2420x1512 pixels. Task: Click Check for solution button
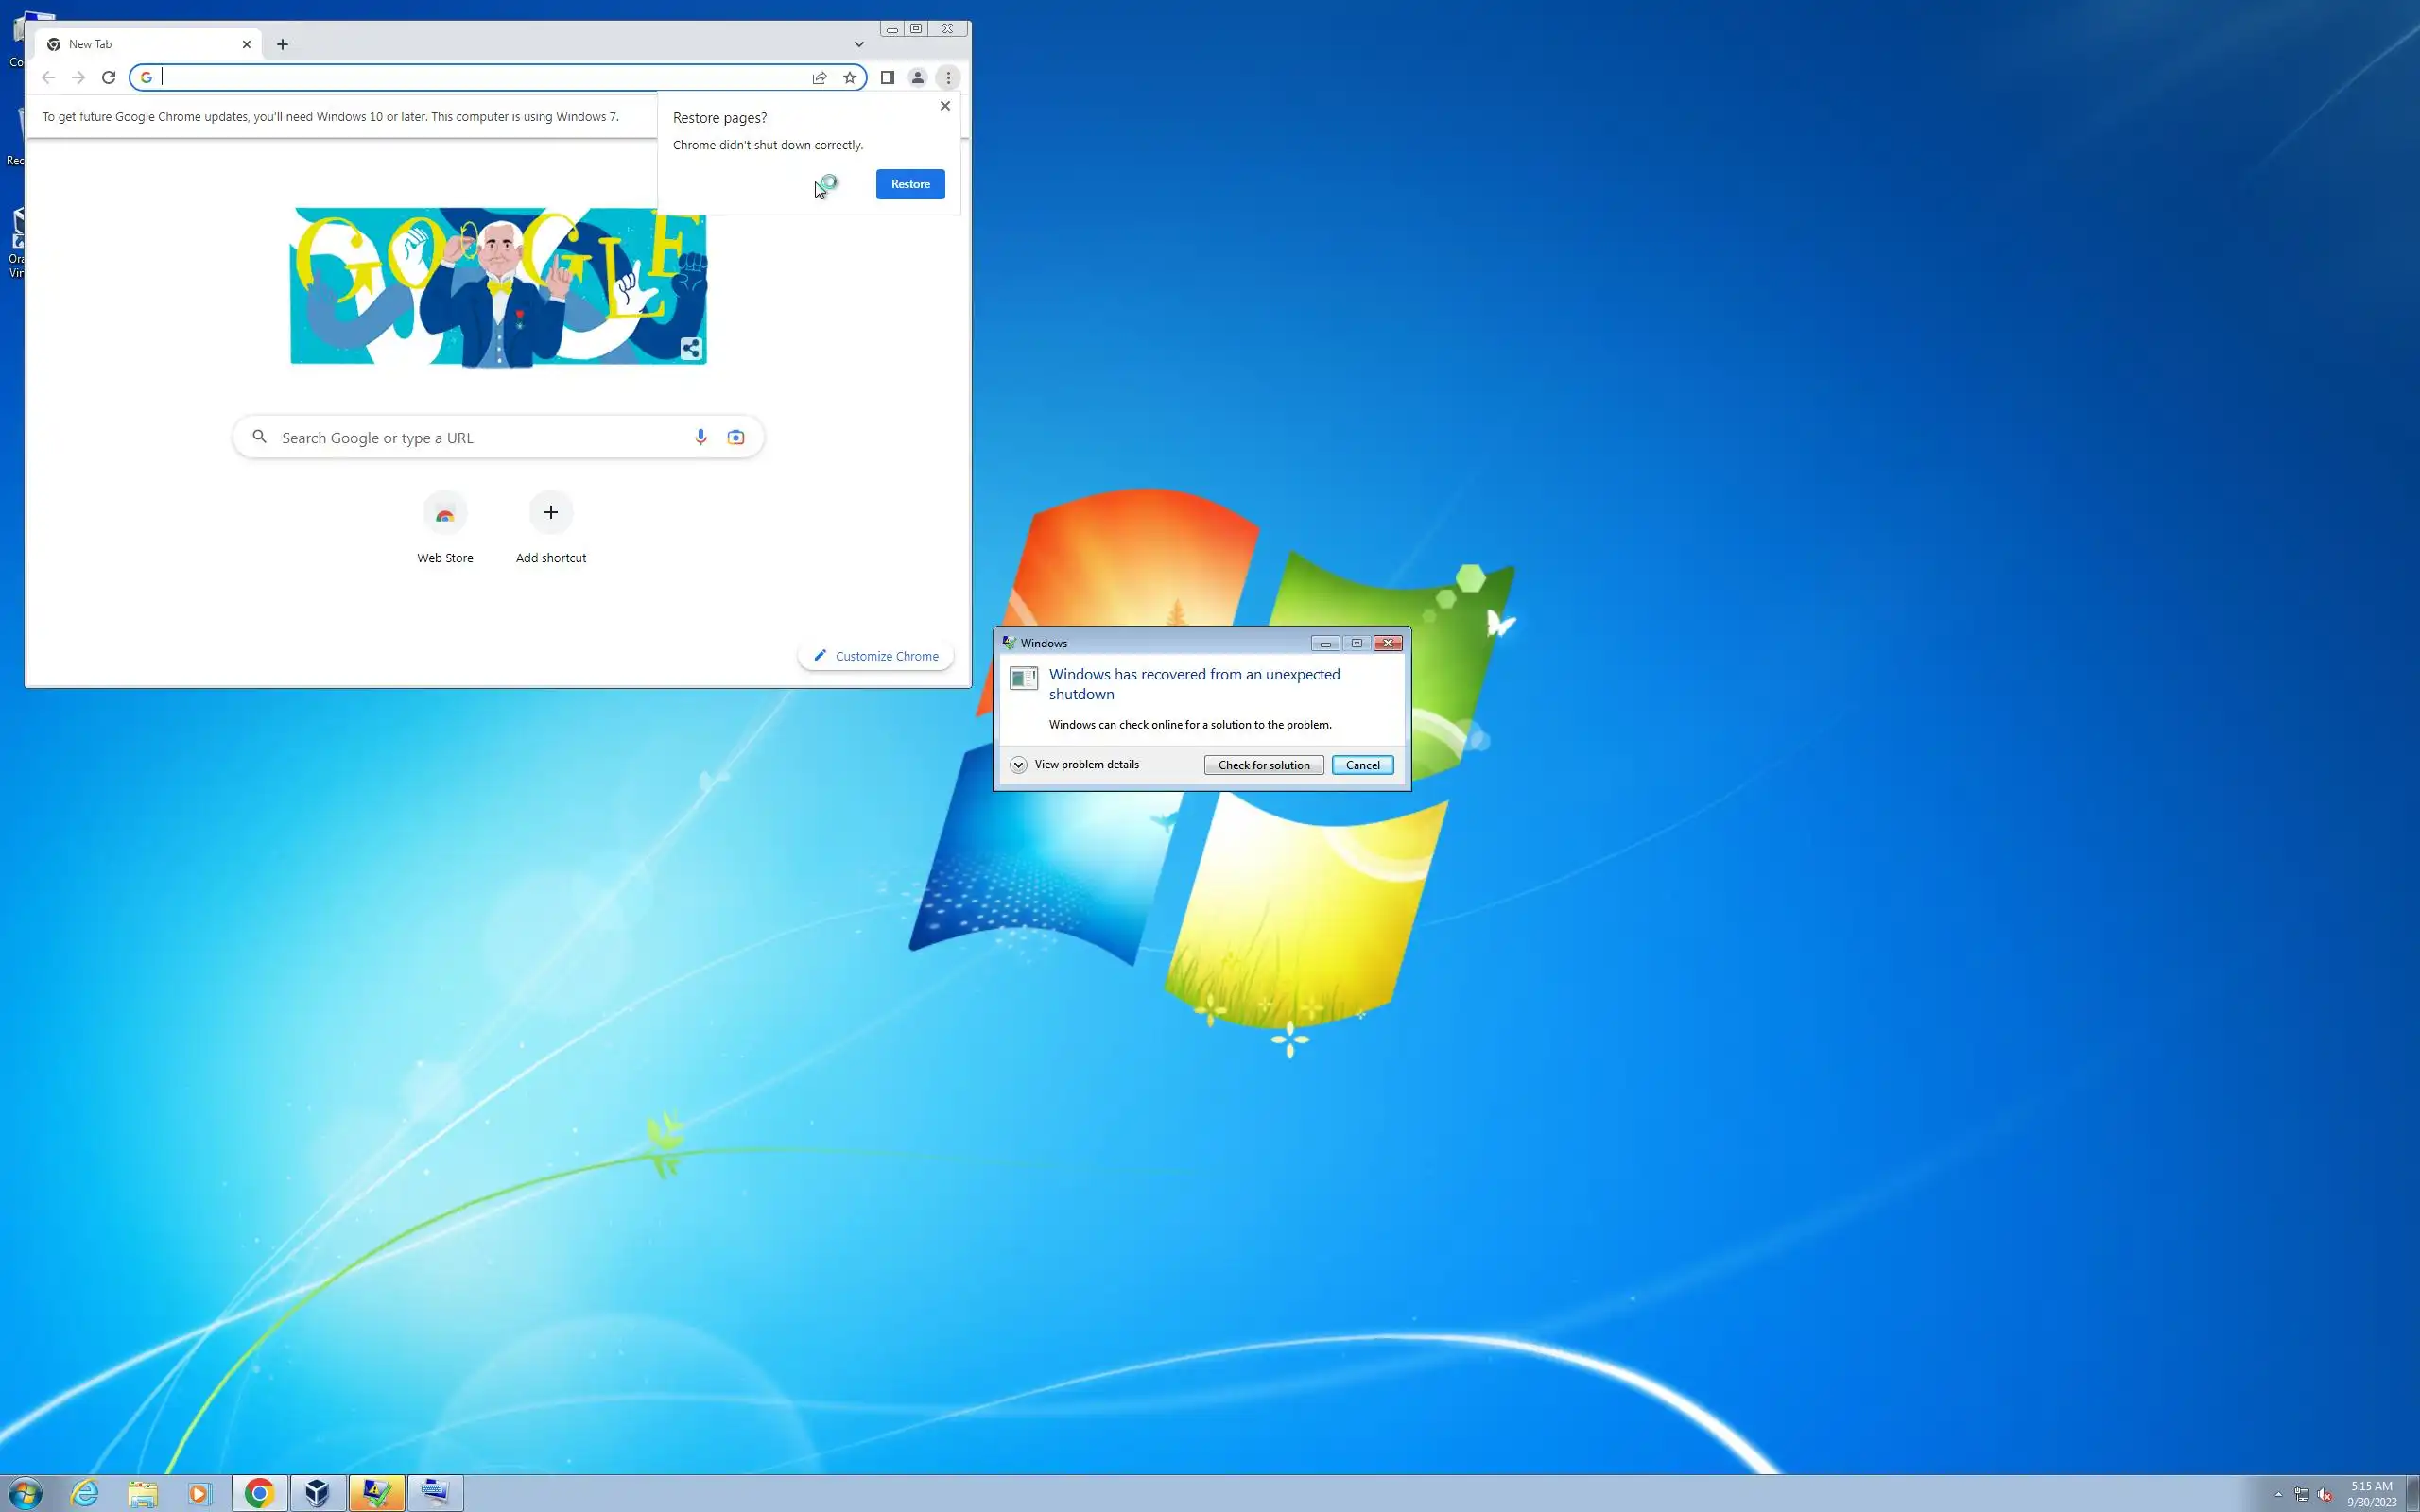1263,765
